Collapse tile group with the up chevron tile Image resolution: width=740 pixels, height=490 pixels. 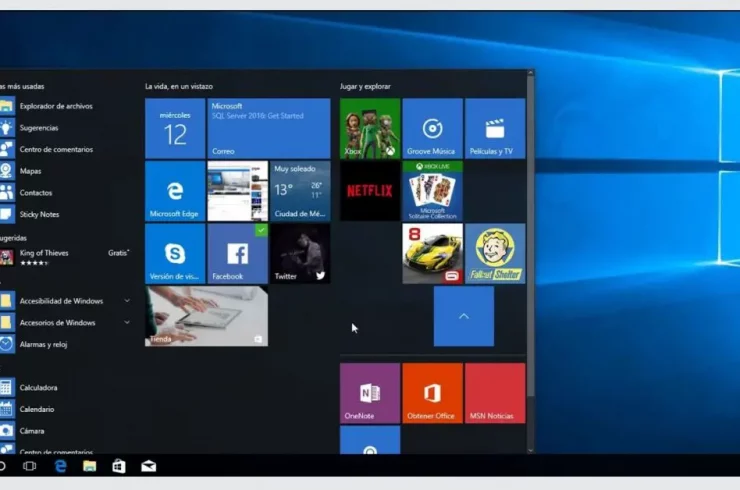(464, 316)
